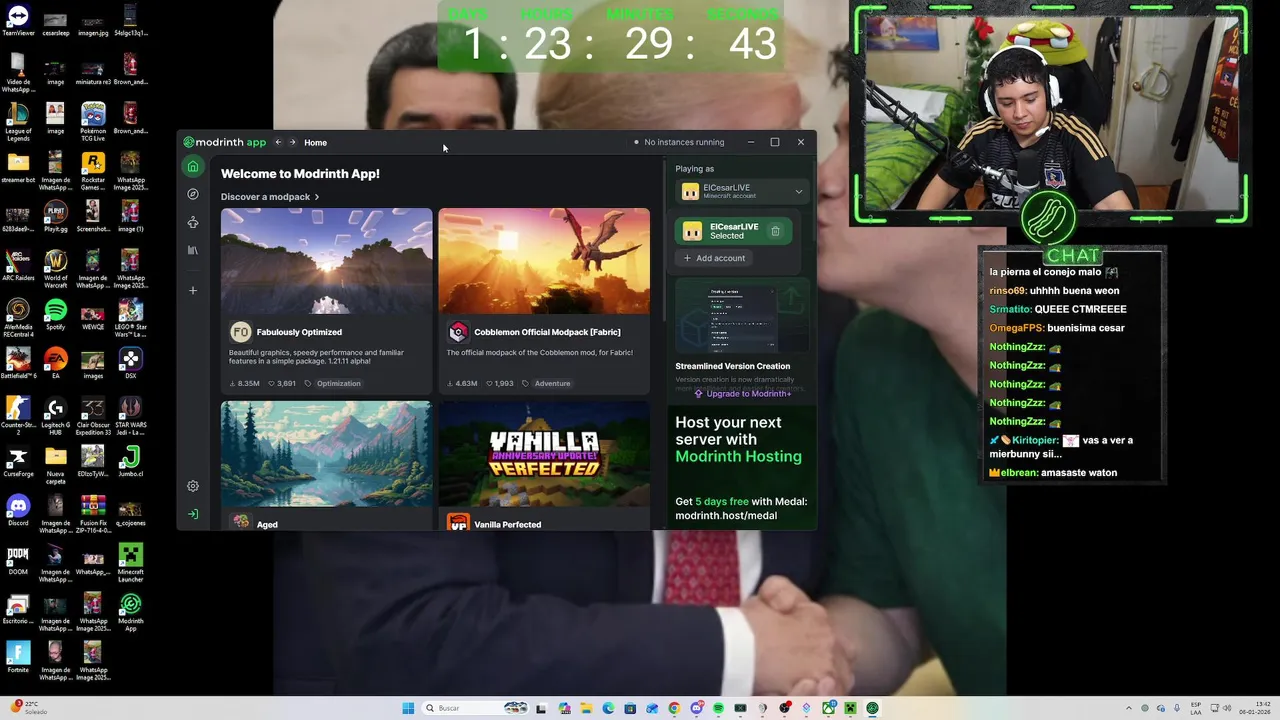The image size is (1280, 720).
Task: Show hidden system tray icons chevron
Action: [x=1129, y=708]
